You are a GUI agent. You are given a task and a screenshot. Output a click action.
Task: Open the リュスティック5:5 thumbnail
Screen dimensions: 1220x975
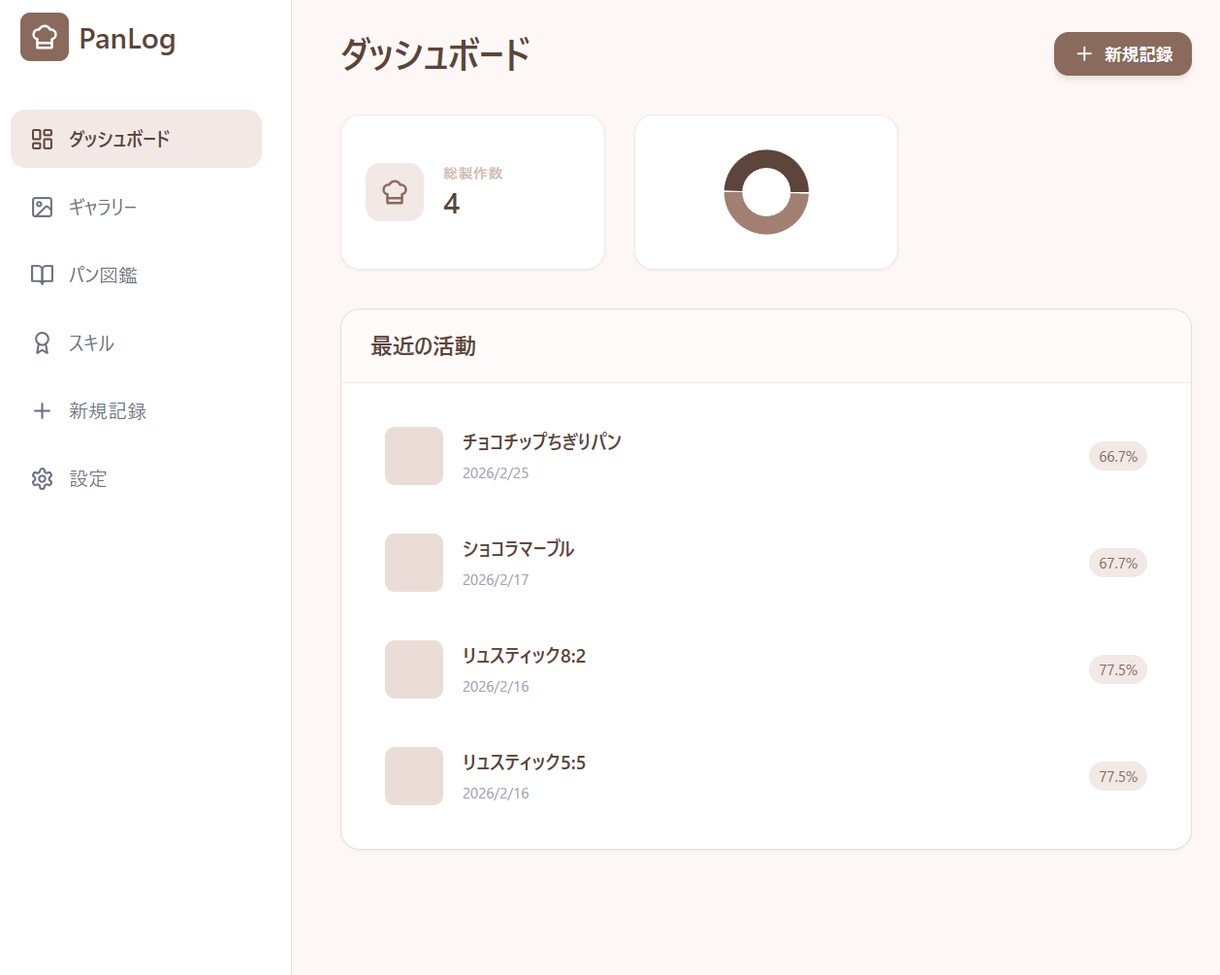(x=414, y=776)
